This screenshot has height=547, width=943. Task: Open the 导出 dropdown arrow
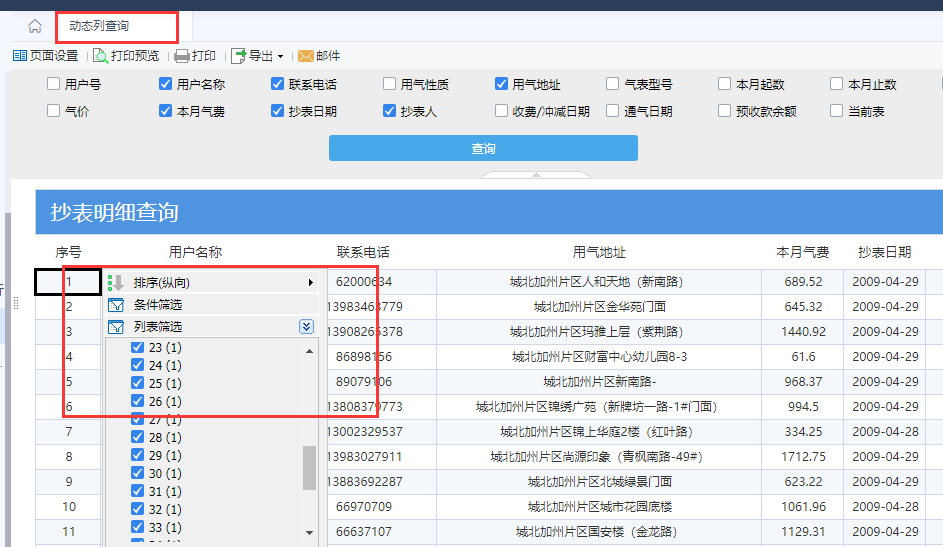coord(280,57)
